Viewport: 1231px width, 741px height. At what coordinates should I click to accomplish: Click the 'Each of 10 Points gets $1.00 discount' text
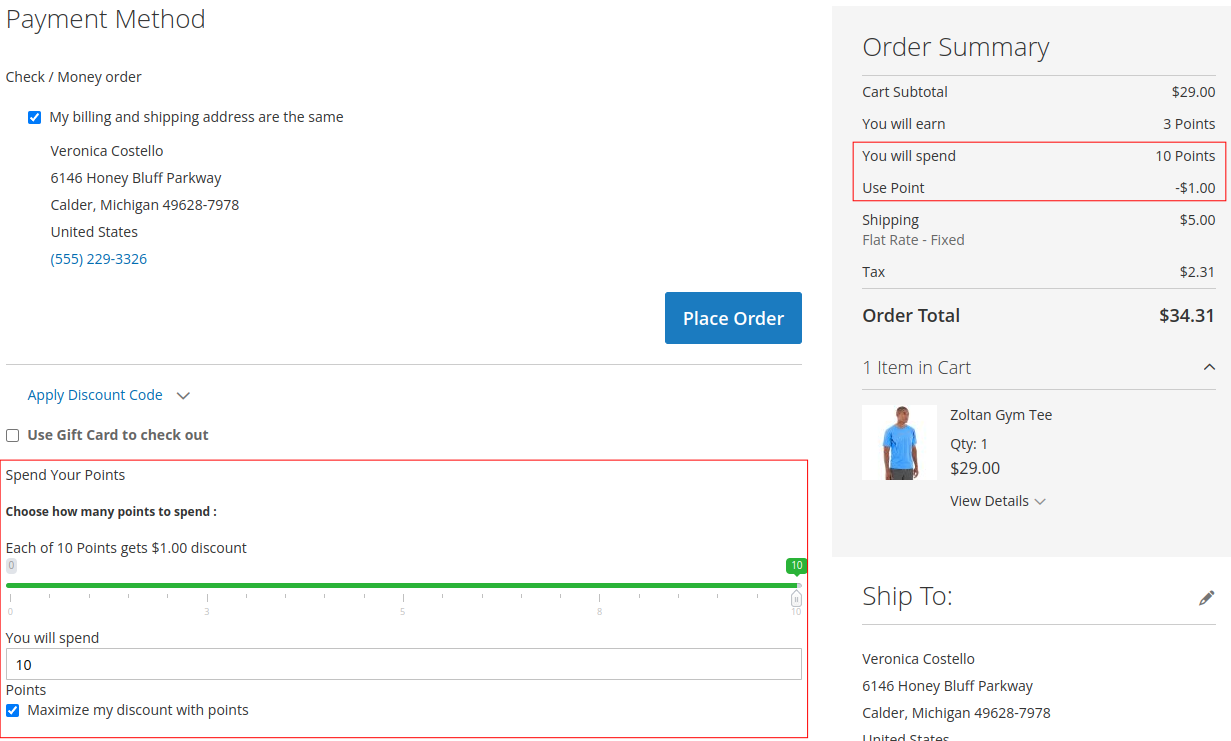tap(126, 548)
